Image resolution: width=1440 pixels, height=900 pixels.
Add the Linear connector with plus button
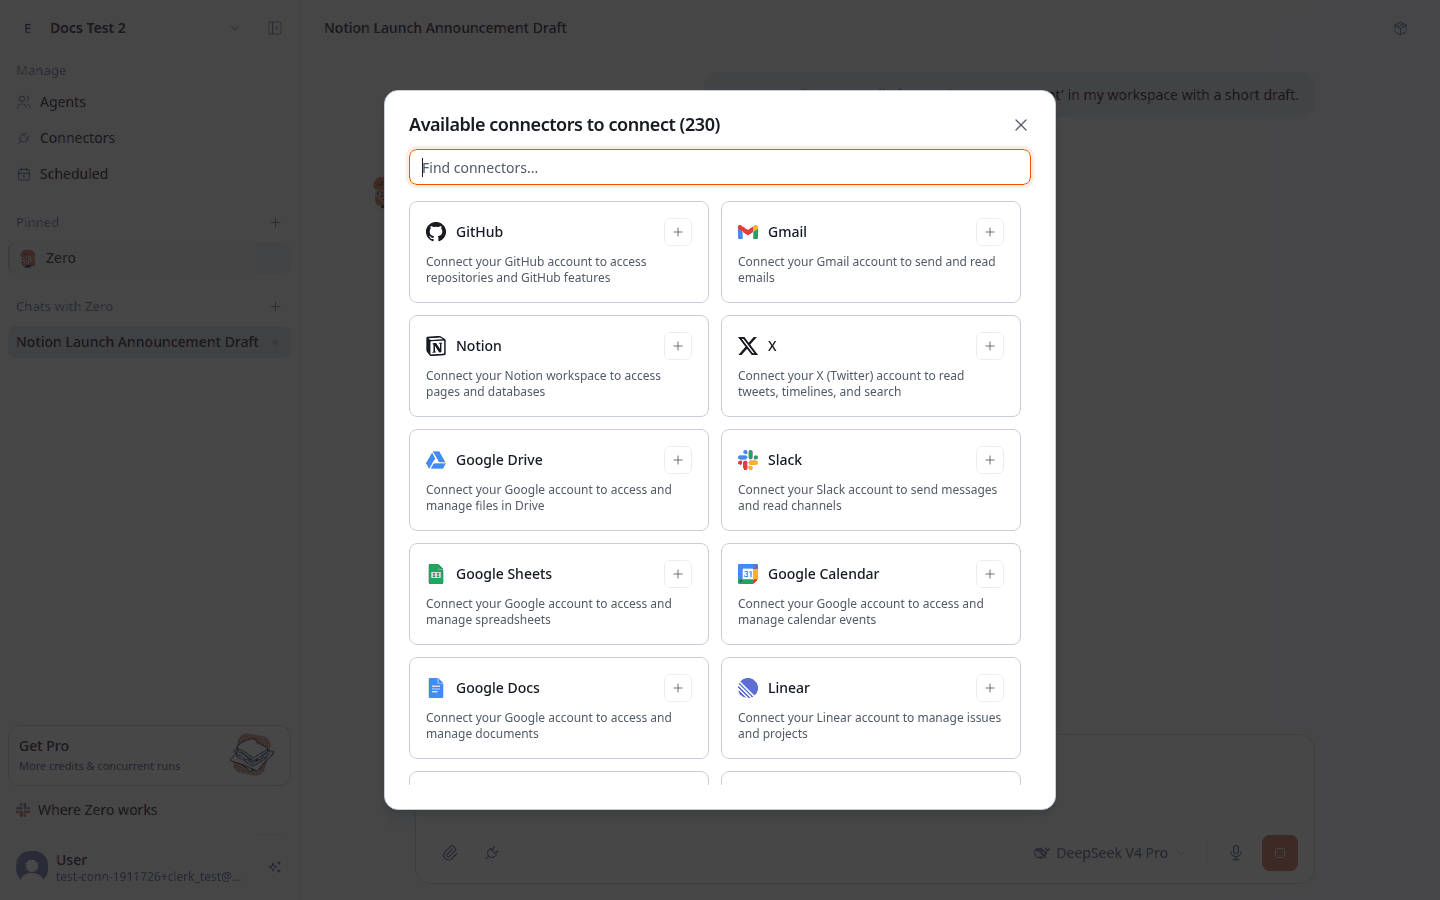[x=990, y=688]
